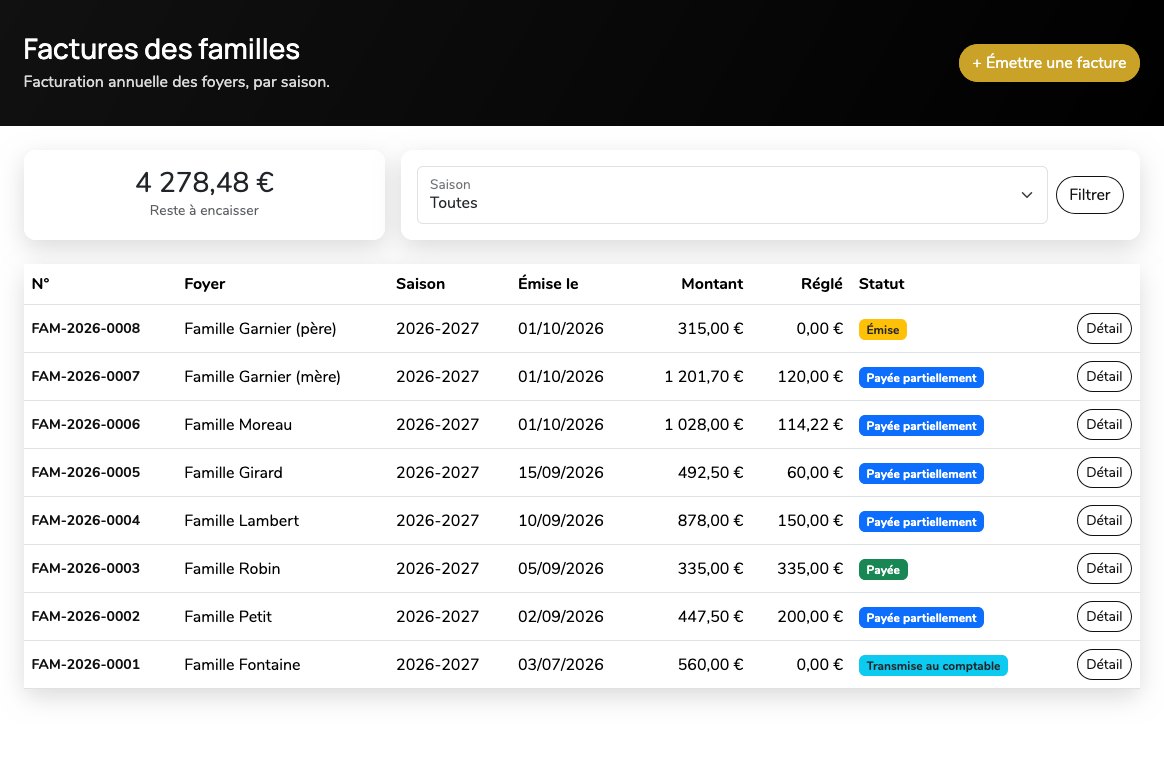This screenshot has height=761, width=1164.
Task: Click the Famille Garnier (père) name
Action: coord(260,329)
